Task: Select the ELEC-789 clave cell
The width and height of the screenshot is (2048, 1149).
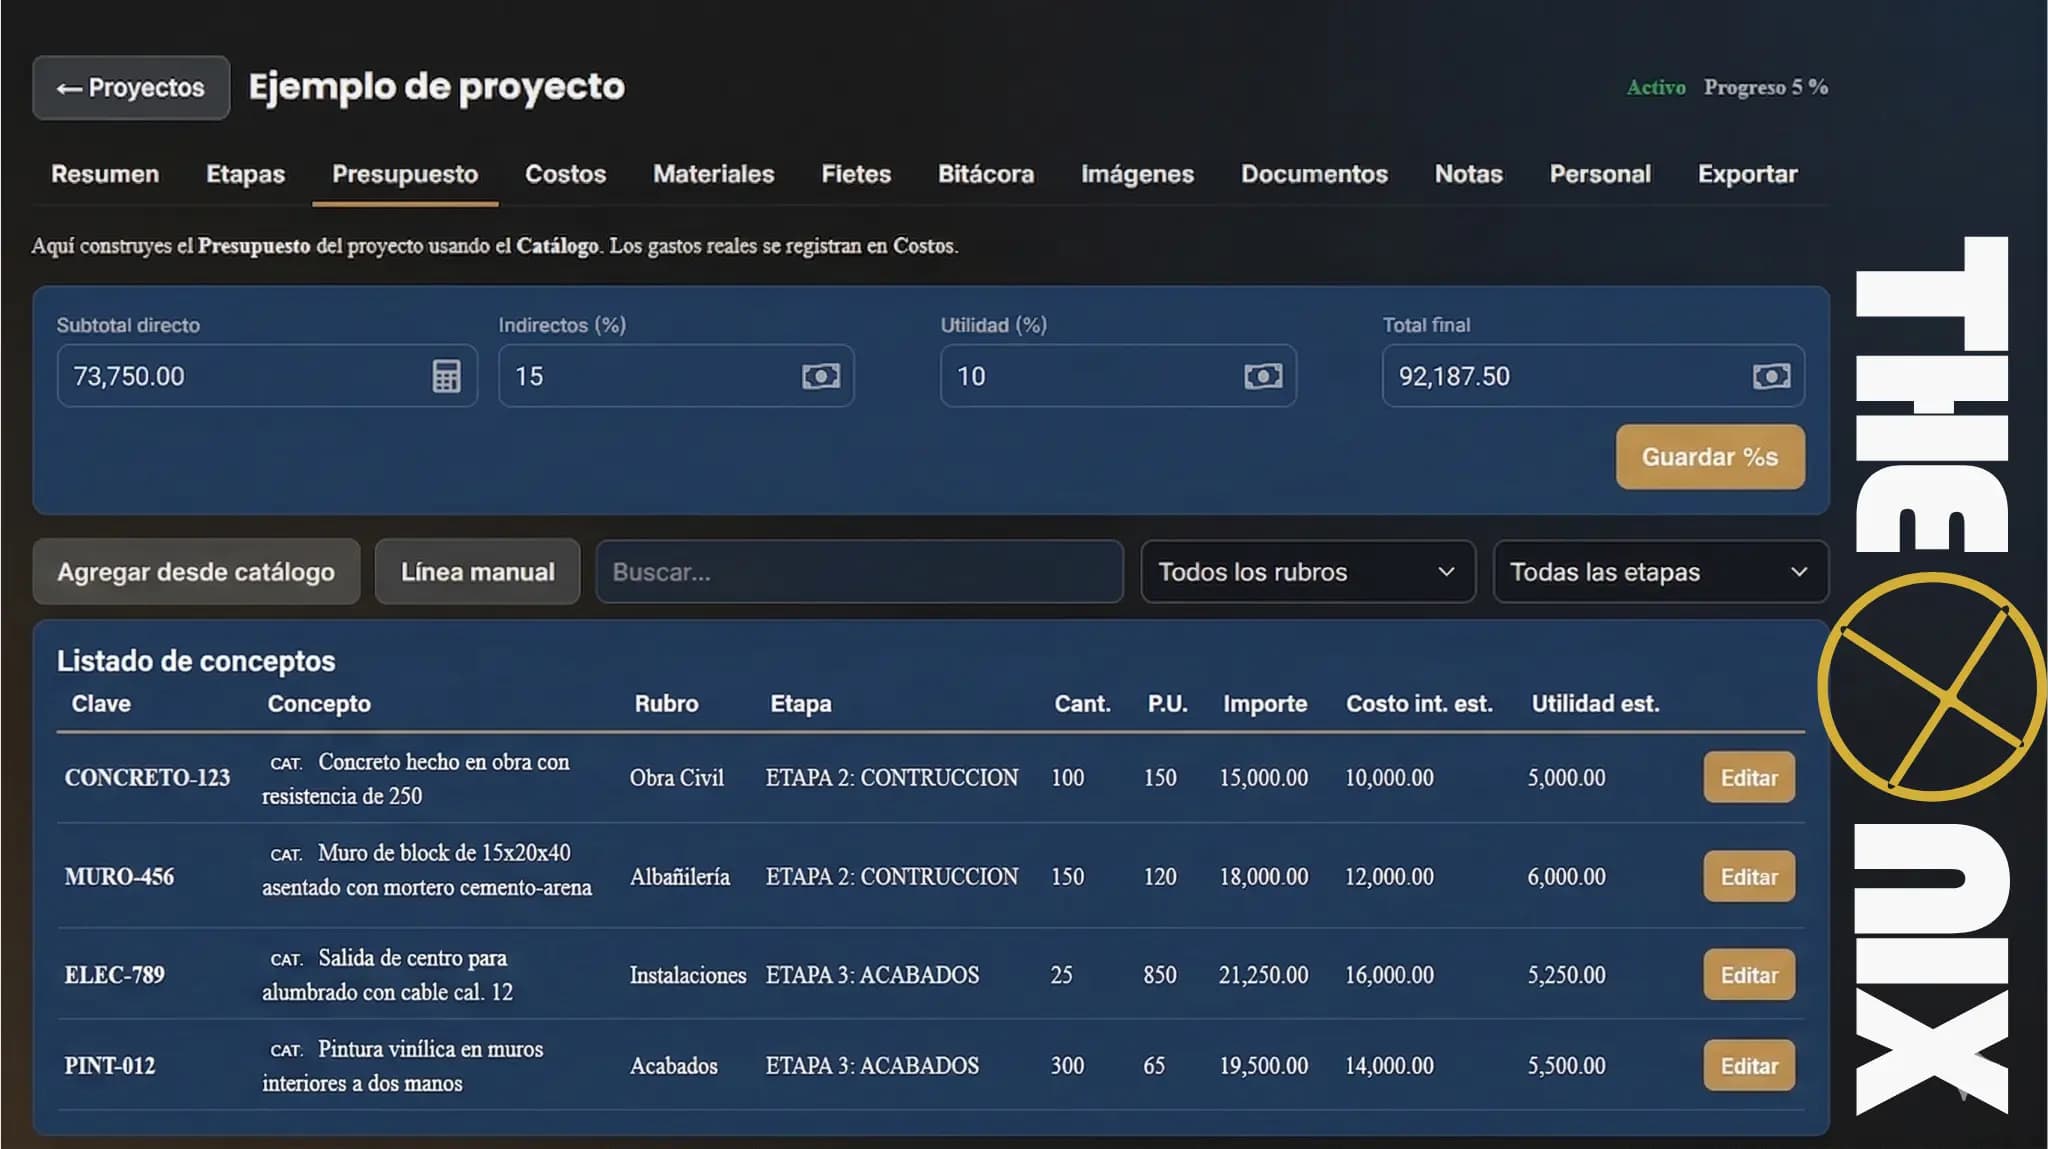Action: tap(114, 975)
